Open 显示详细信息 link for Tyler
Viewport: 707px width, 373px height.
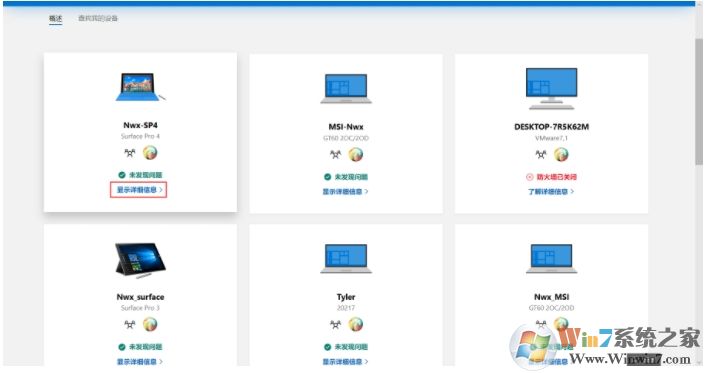(x=345, y=362)
